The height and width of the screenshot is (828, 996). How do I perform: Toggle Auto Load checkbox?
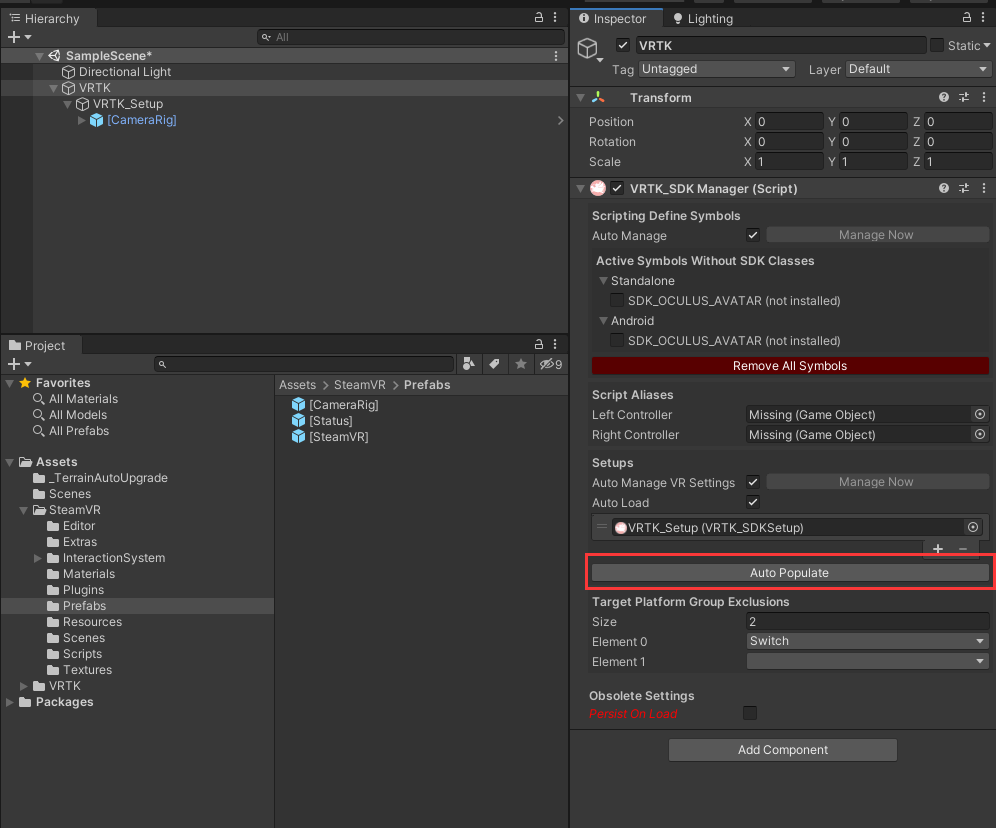point(753,502)
